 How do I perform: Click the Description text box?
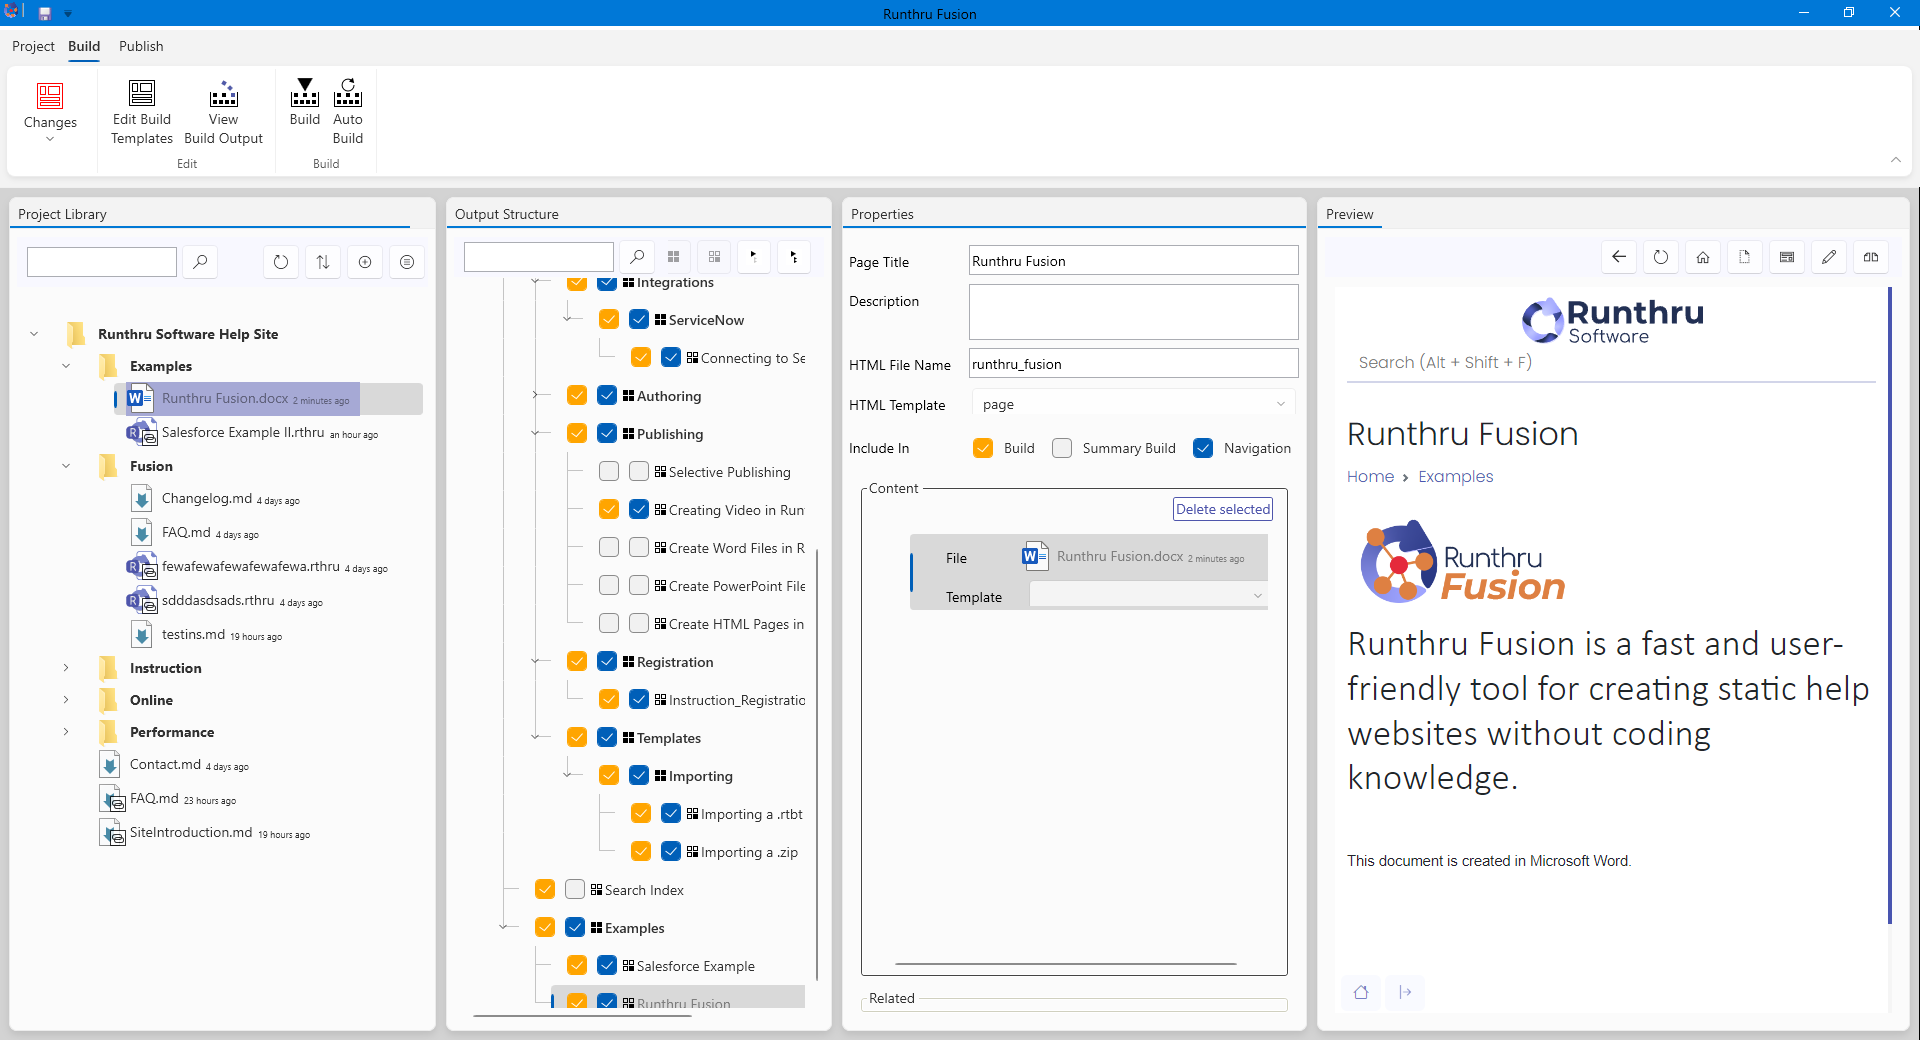pos(1133,312)
